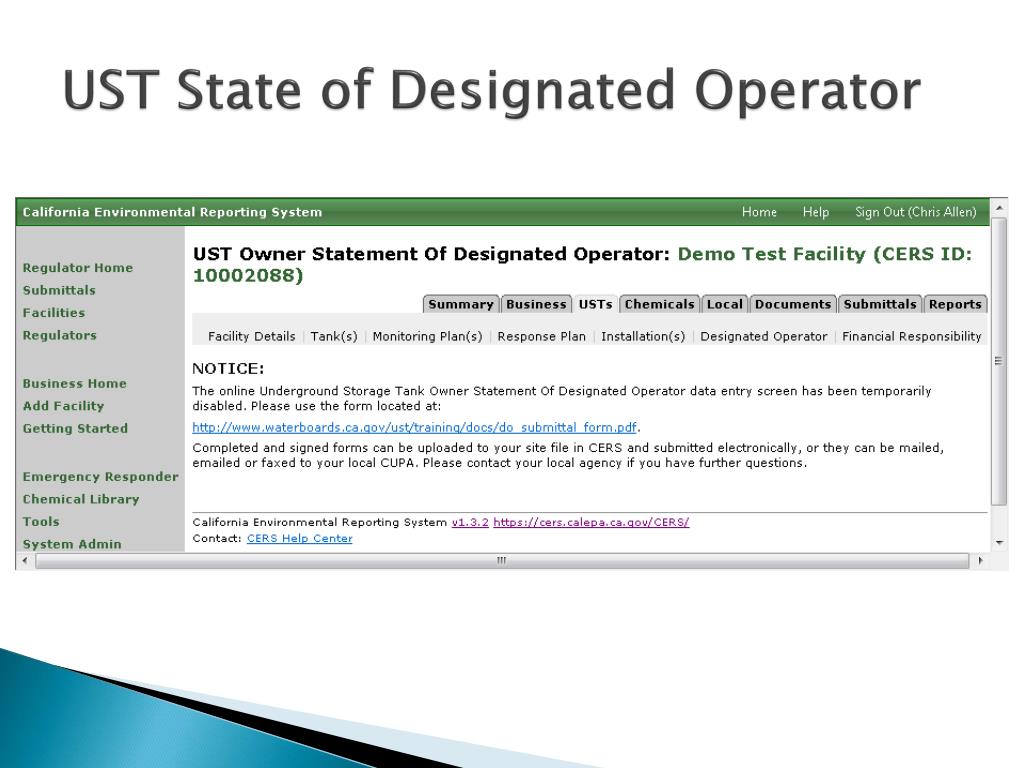This screenshot has width=1024, height=768.
Task: Click the vertical scrollbar thumb
Action: click(x=999, y=361)
